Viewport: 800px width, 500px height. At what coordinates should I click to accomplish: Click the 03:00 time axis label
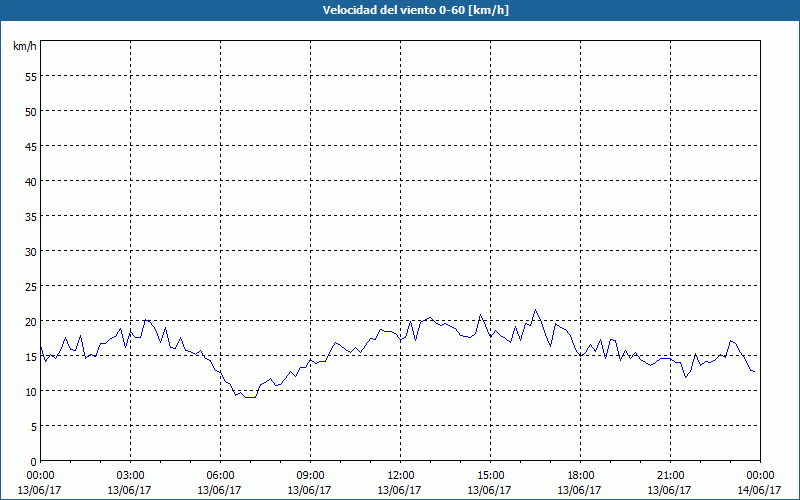click(x=130, y=476)
